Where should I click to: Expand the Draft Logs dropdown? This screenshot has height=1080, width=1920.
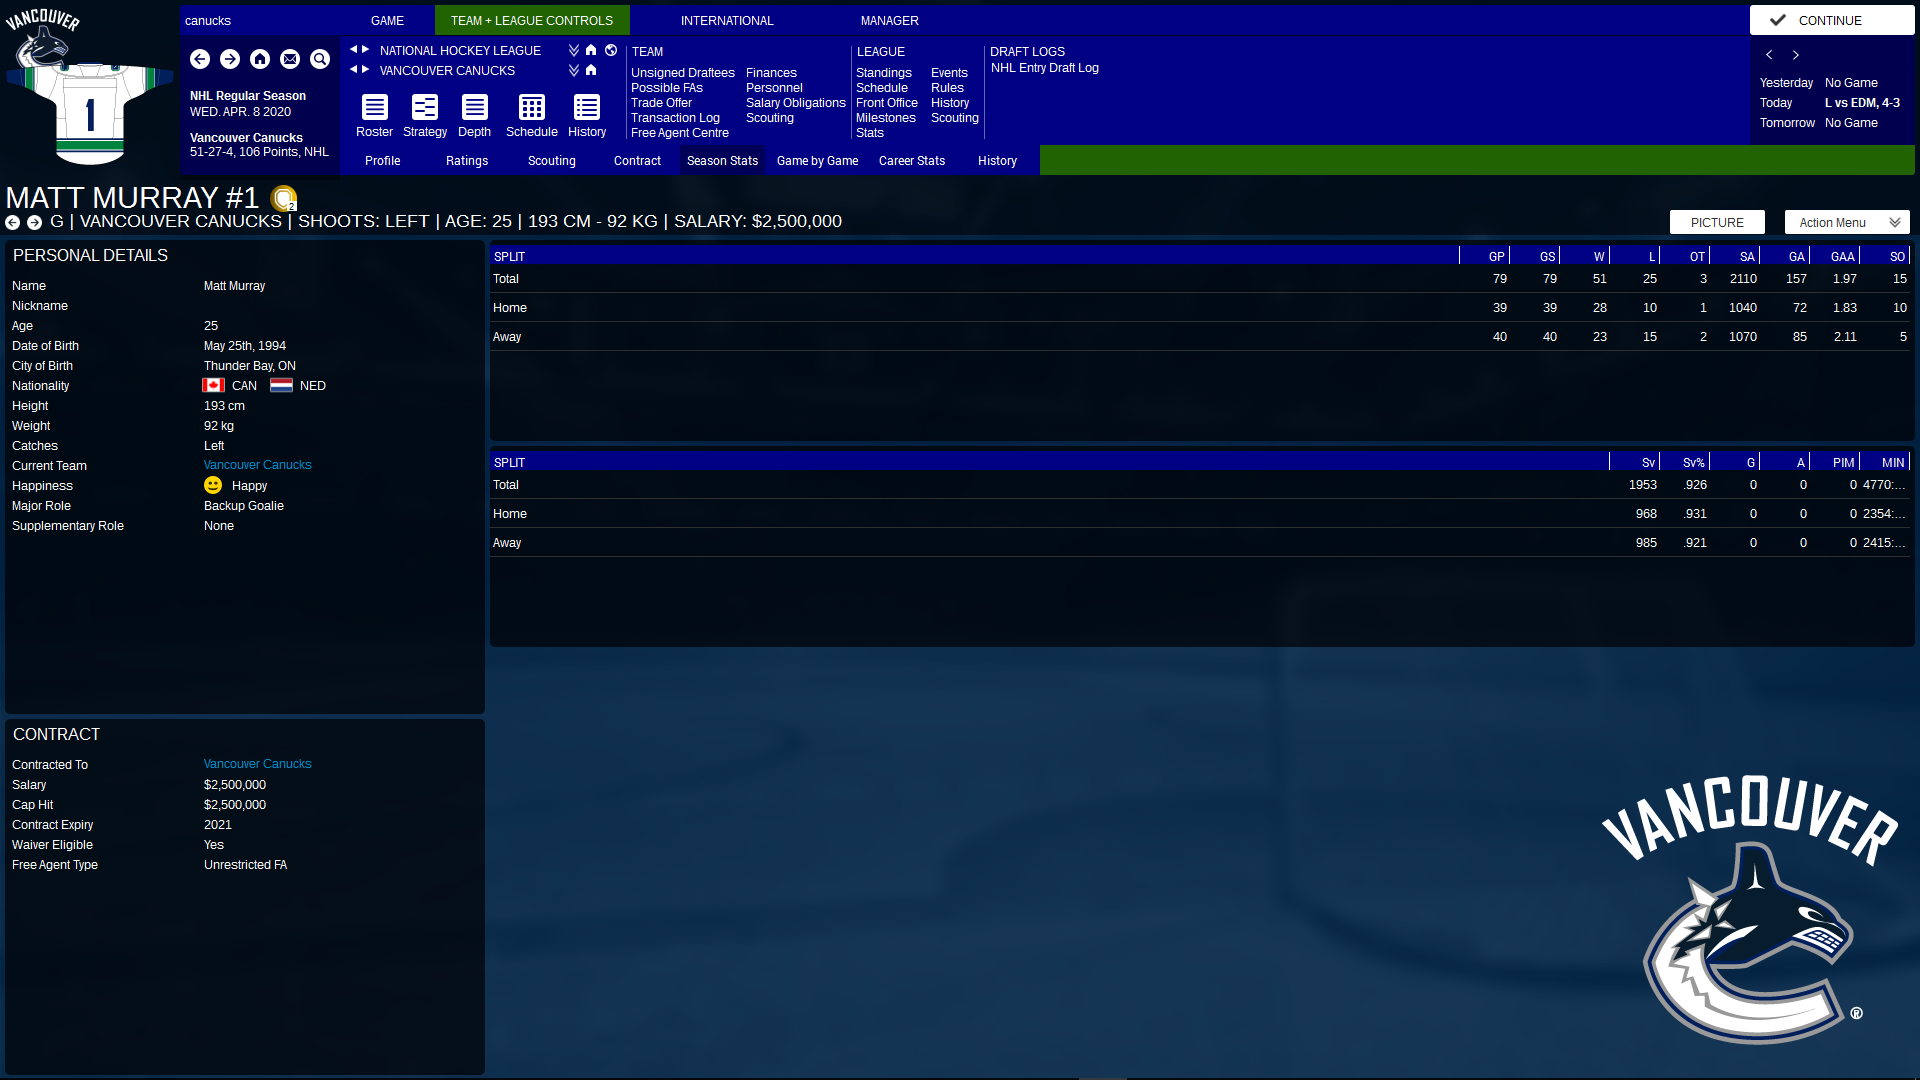(1027, 50)
